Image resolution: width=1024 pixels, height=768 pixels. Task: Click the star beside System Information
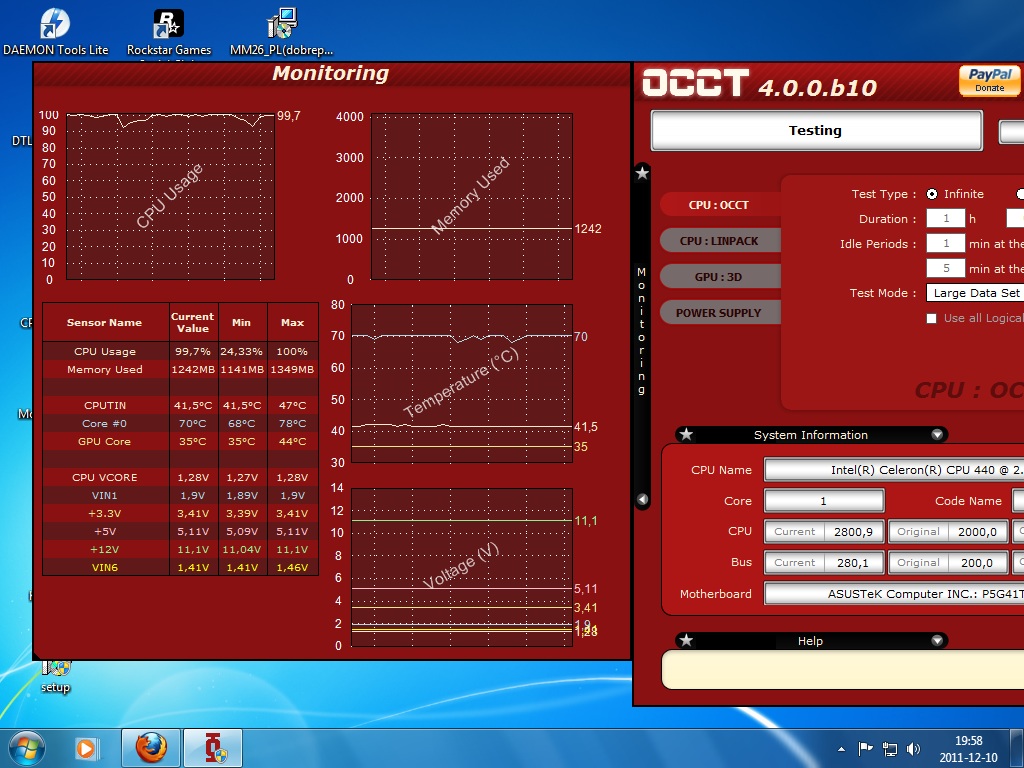click(x=686, y=434)
